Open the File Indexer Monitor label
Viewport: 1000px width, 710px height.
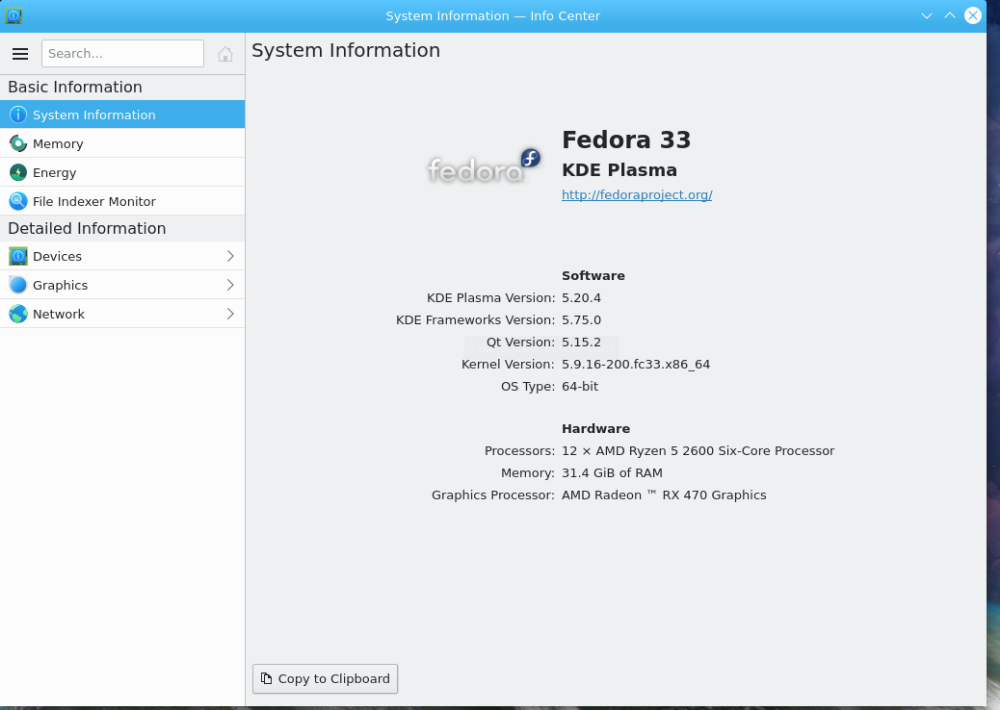click(x=94, y=202)
